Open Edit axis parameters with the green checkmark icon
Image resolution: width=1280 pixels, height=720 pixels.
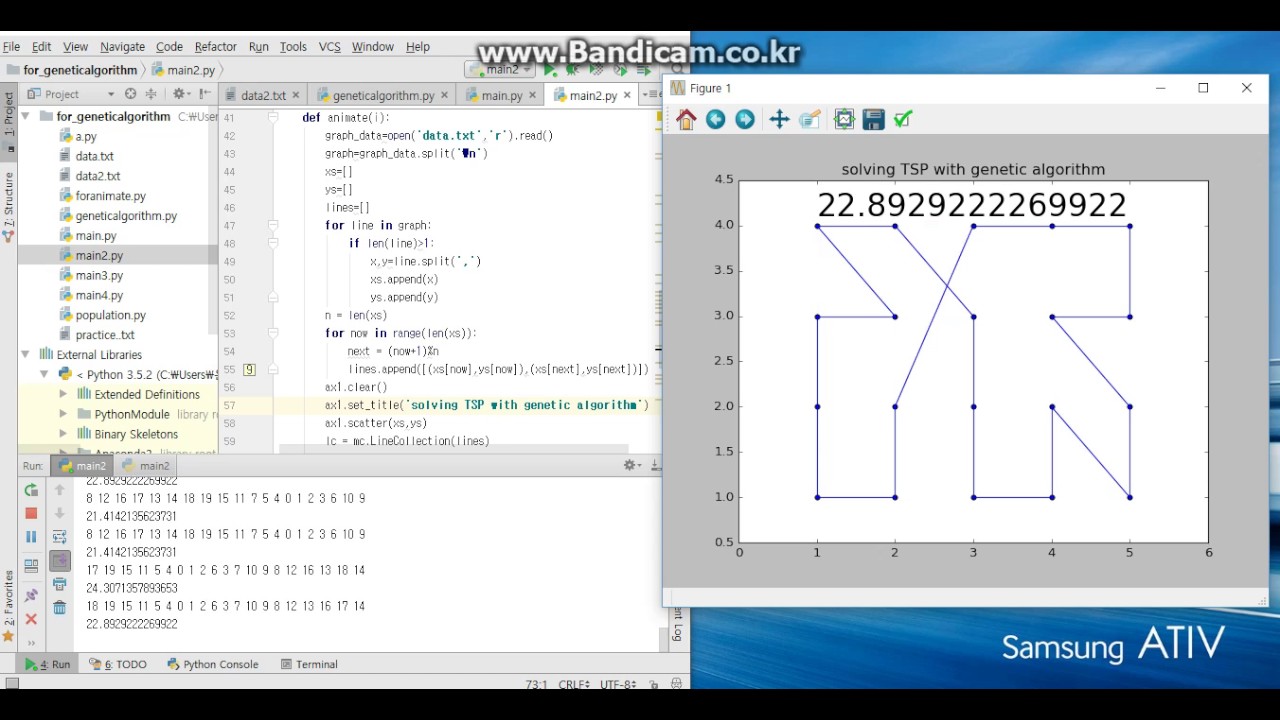click(903, 120)
